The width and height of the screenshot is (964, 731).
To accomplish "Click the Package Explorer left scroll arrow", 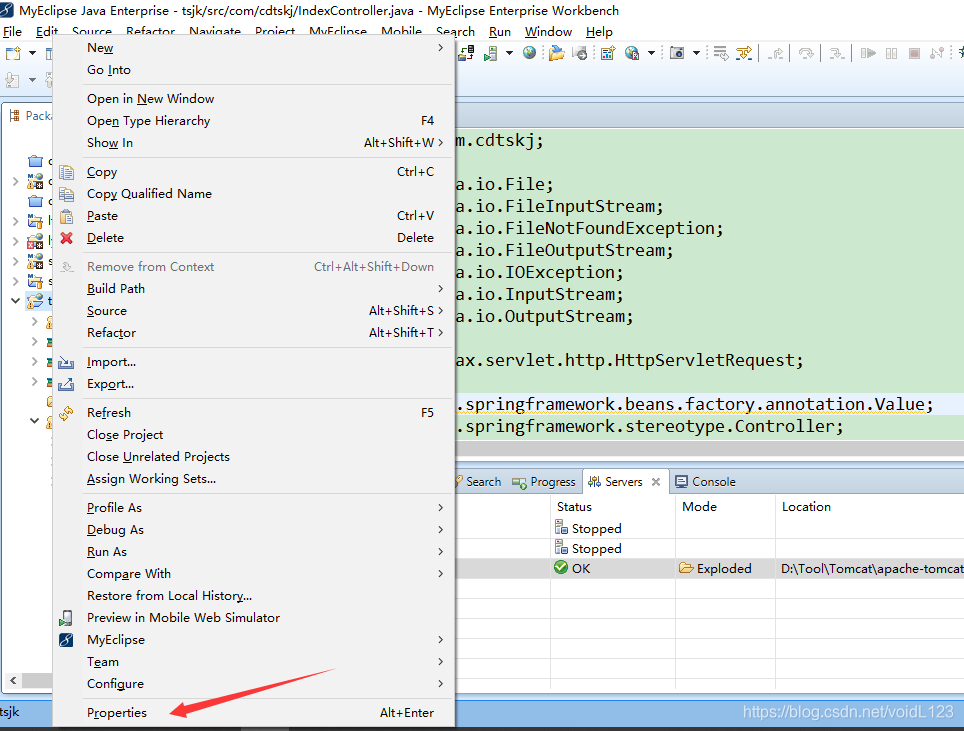I will point(13,681).
